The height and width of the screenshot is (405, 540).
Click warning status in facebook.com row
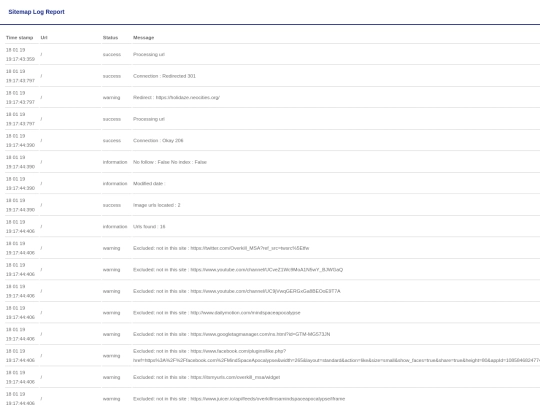click(x=112, y=356)
